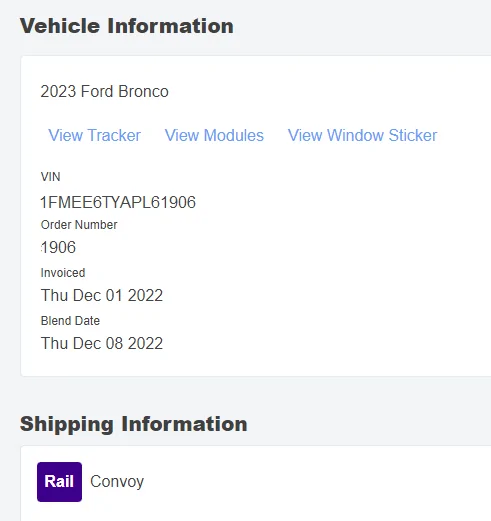
Task: Click the Blend Date Thu Dec 08 2022
Action: point(102,343)
